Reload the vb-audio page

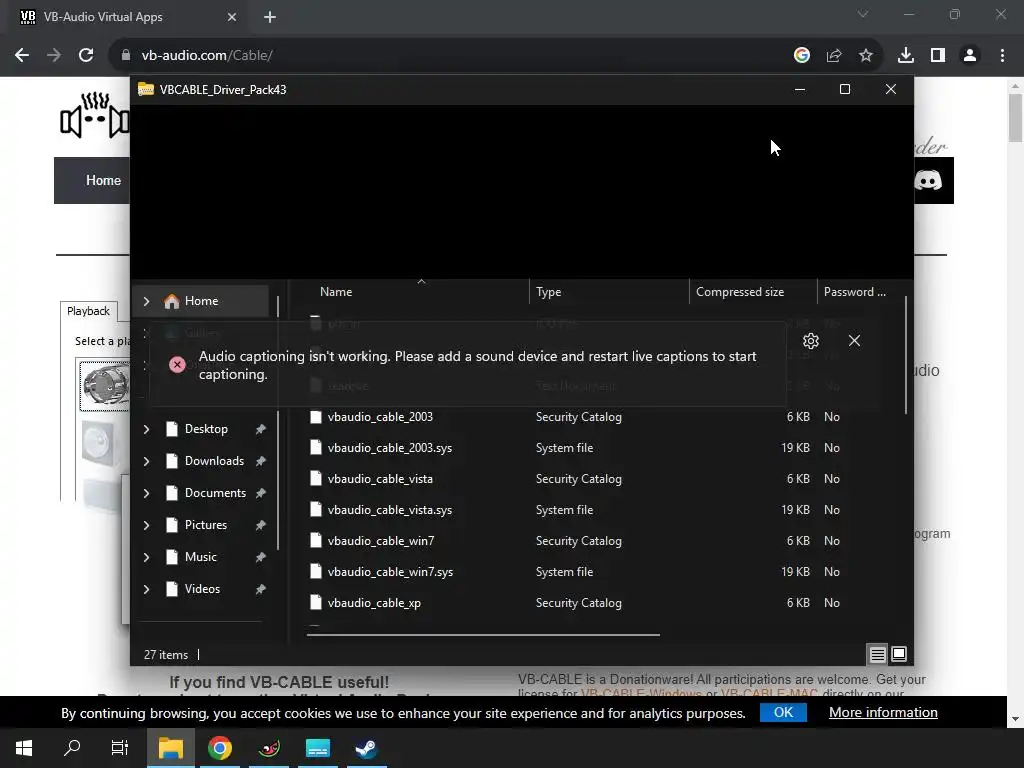pyautogui.click(x=86, y=56)
